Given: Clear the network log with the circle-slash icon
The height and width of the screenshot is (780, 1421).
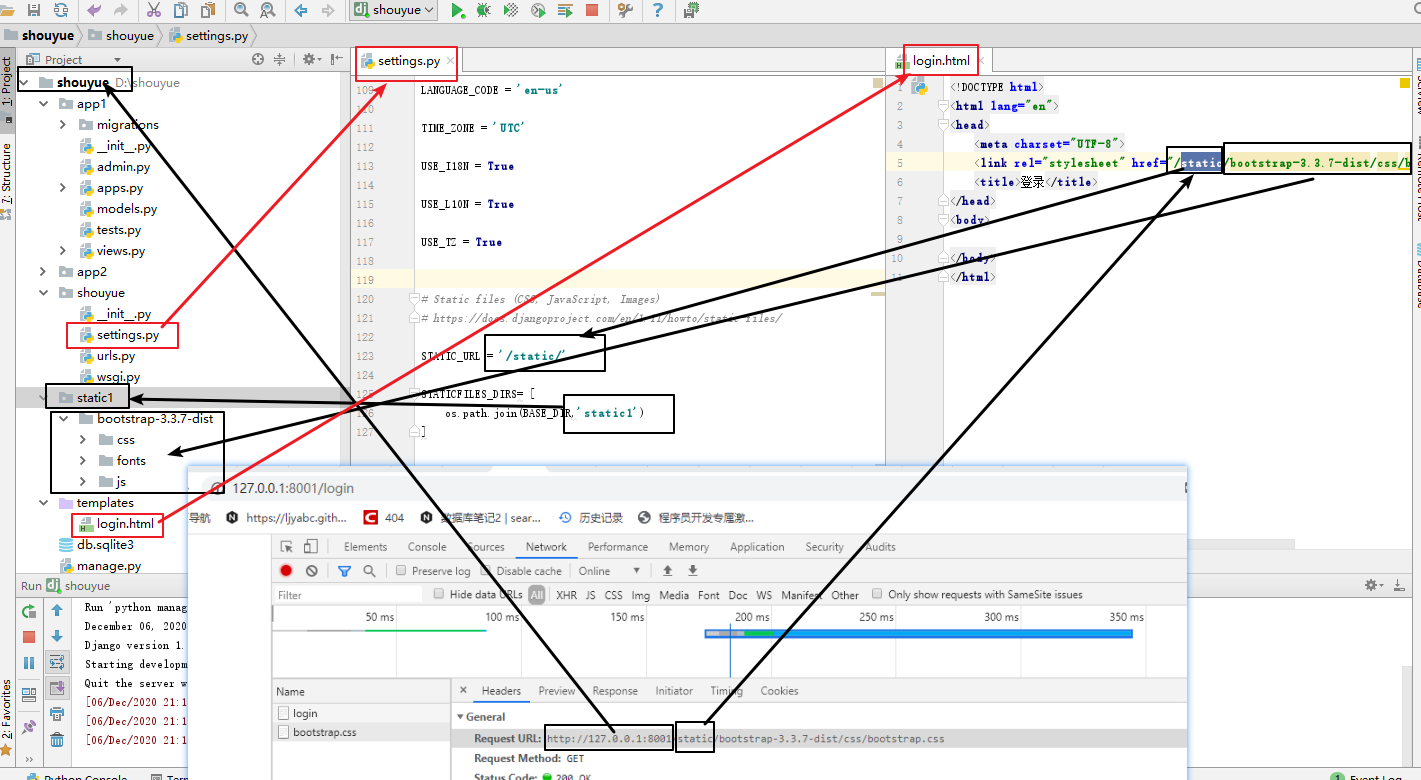Looking at the screenshot, I should 312,571.
